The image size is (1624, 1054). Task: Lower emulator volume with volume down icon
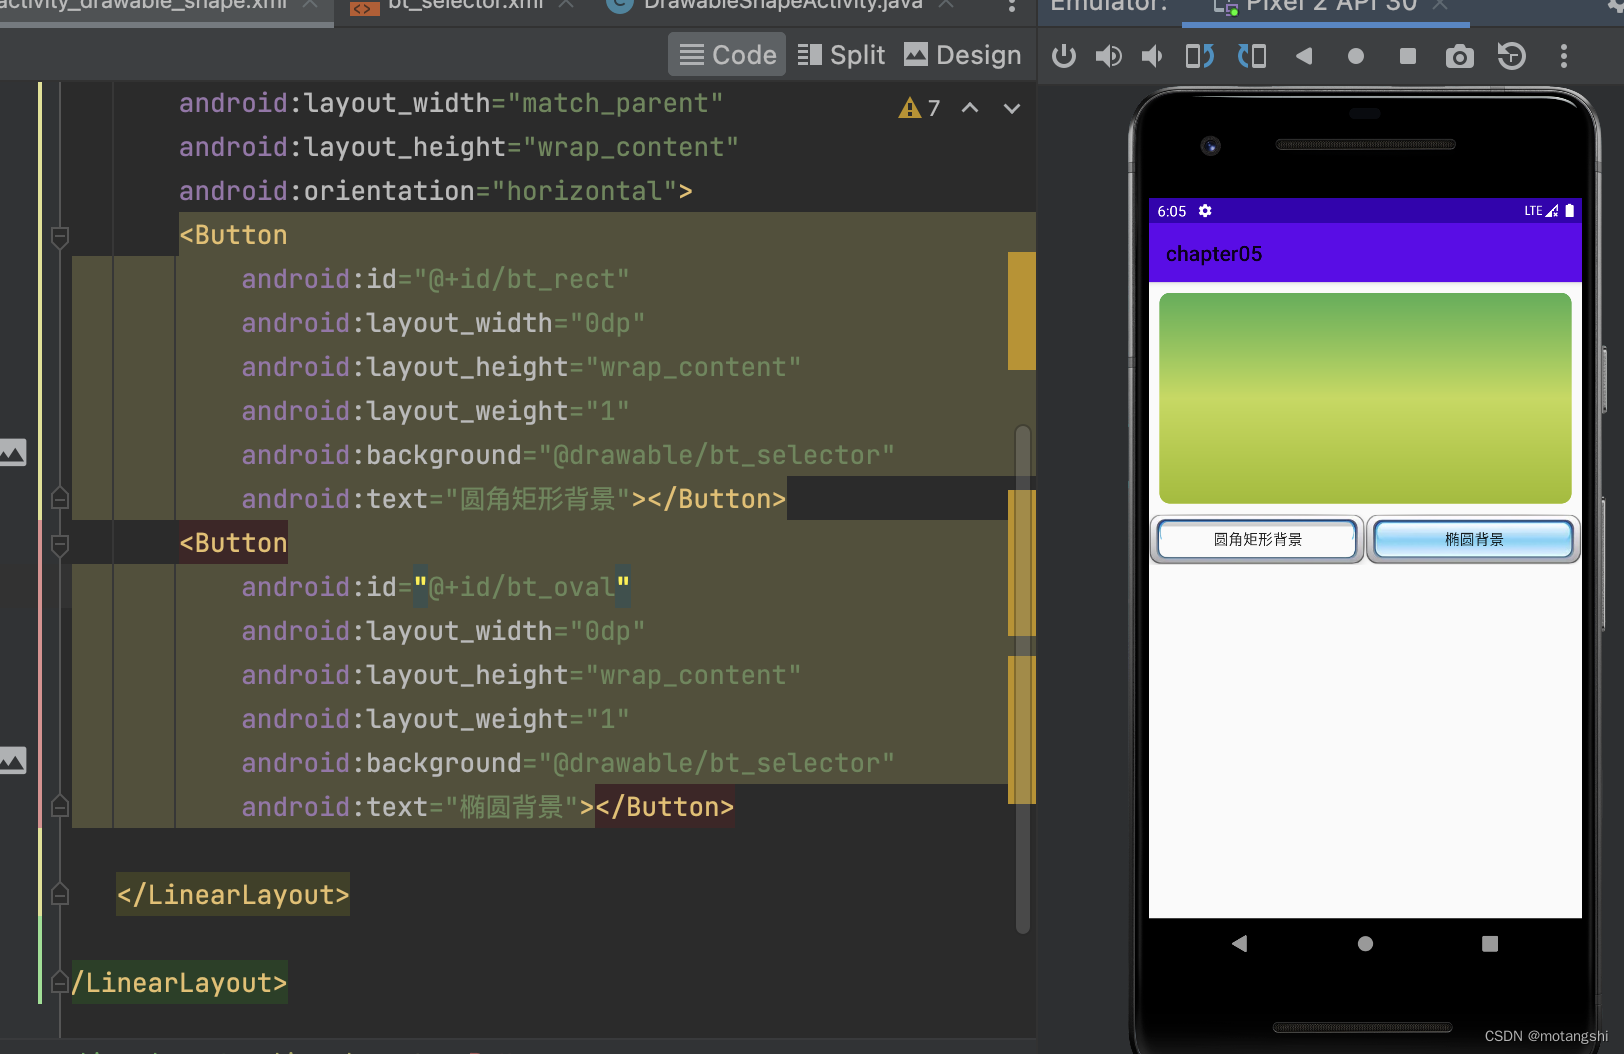coord(1151,56)
